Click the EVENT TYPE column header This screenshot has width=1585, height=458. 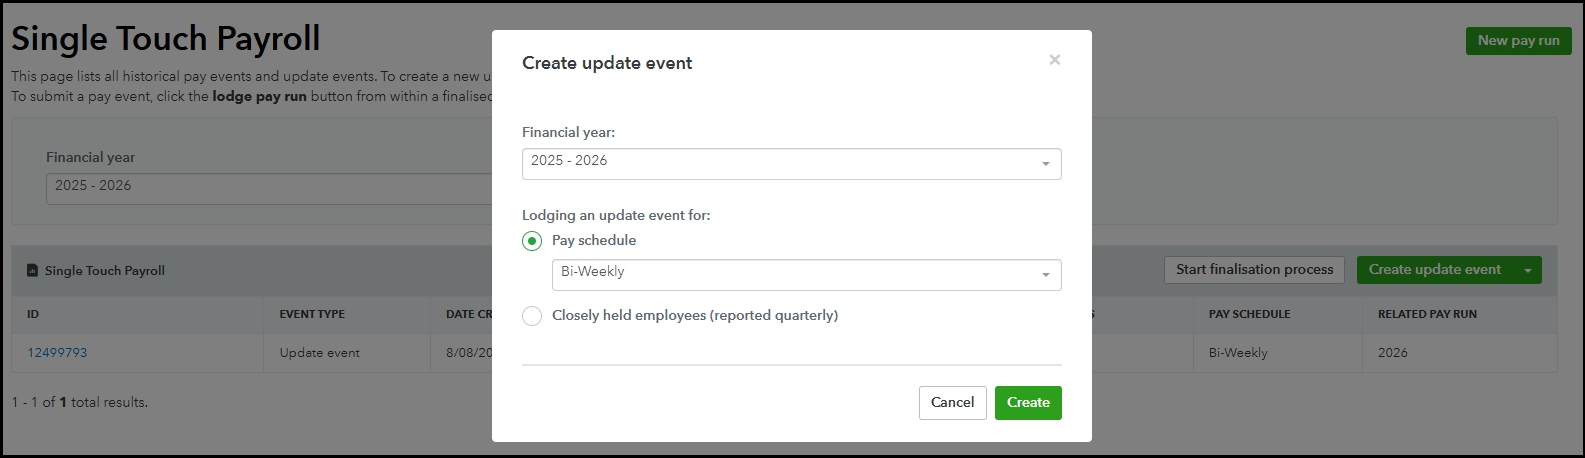click(312, 314)
